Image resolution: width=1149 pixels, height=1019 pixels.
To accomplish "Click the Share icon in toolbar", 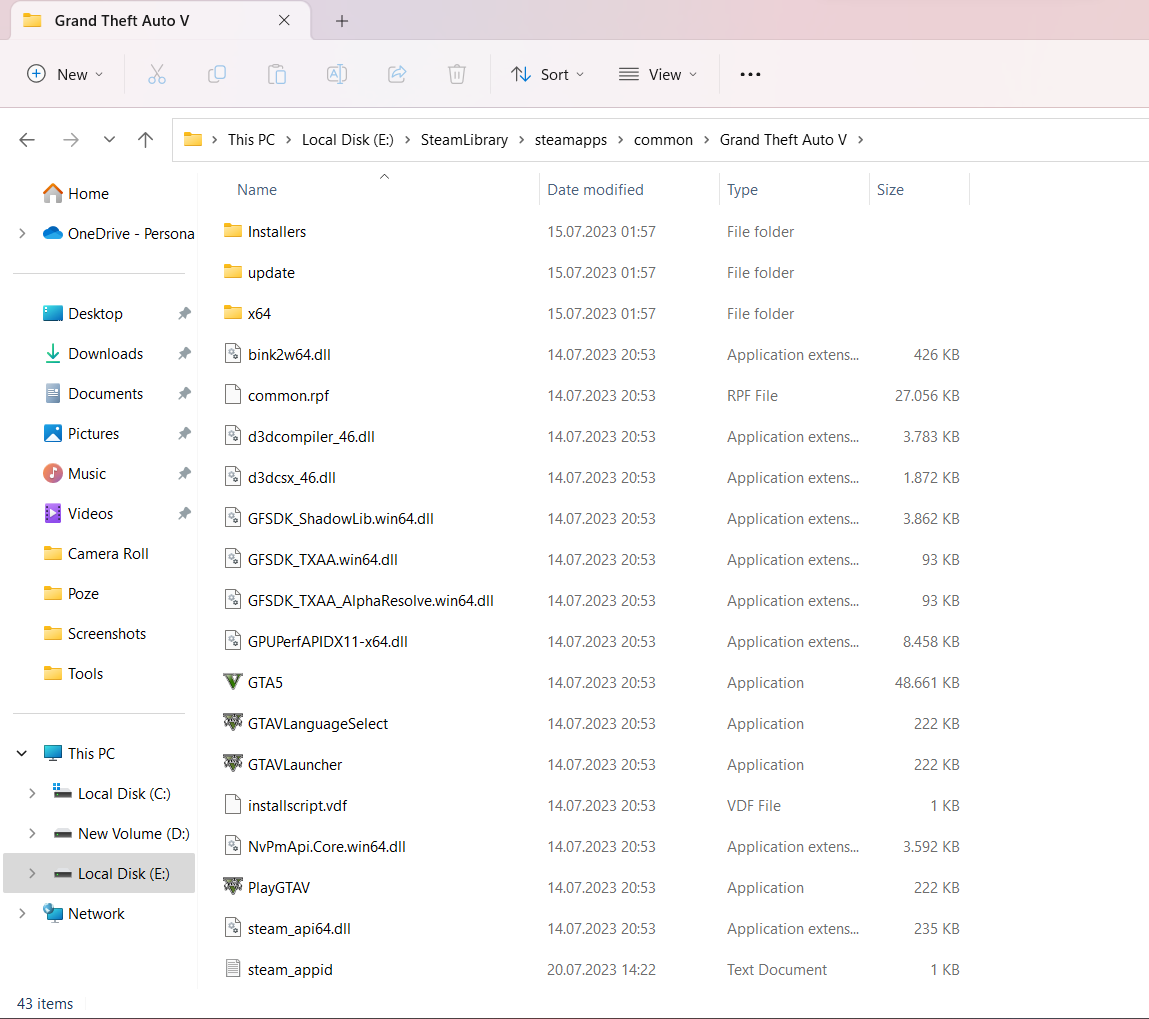I will pos(397,74).
